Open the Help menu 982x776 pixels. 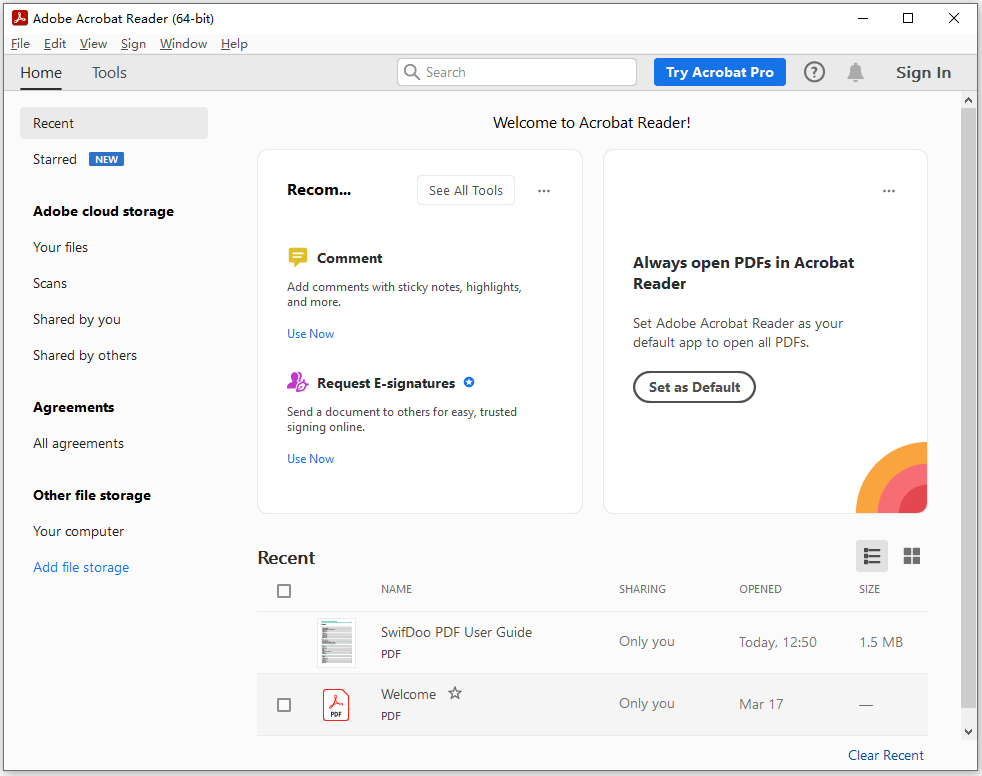(x=234, y=44)
